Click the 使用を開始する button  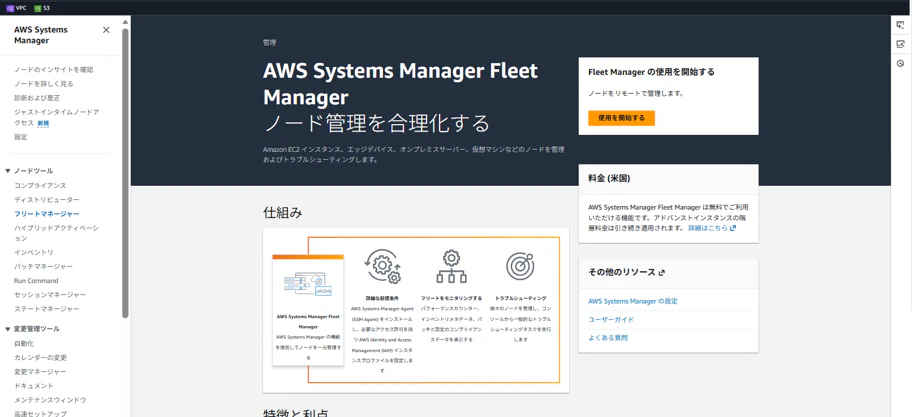point(621,118)
